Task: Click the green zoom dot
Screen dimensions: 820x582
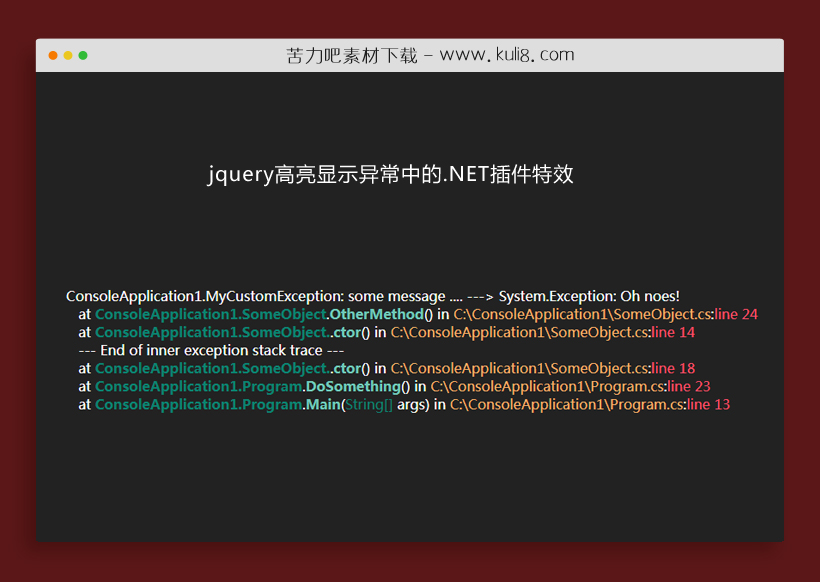Action: [83, 55]
